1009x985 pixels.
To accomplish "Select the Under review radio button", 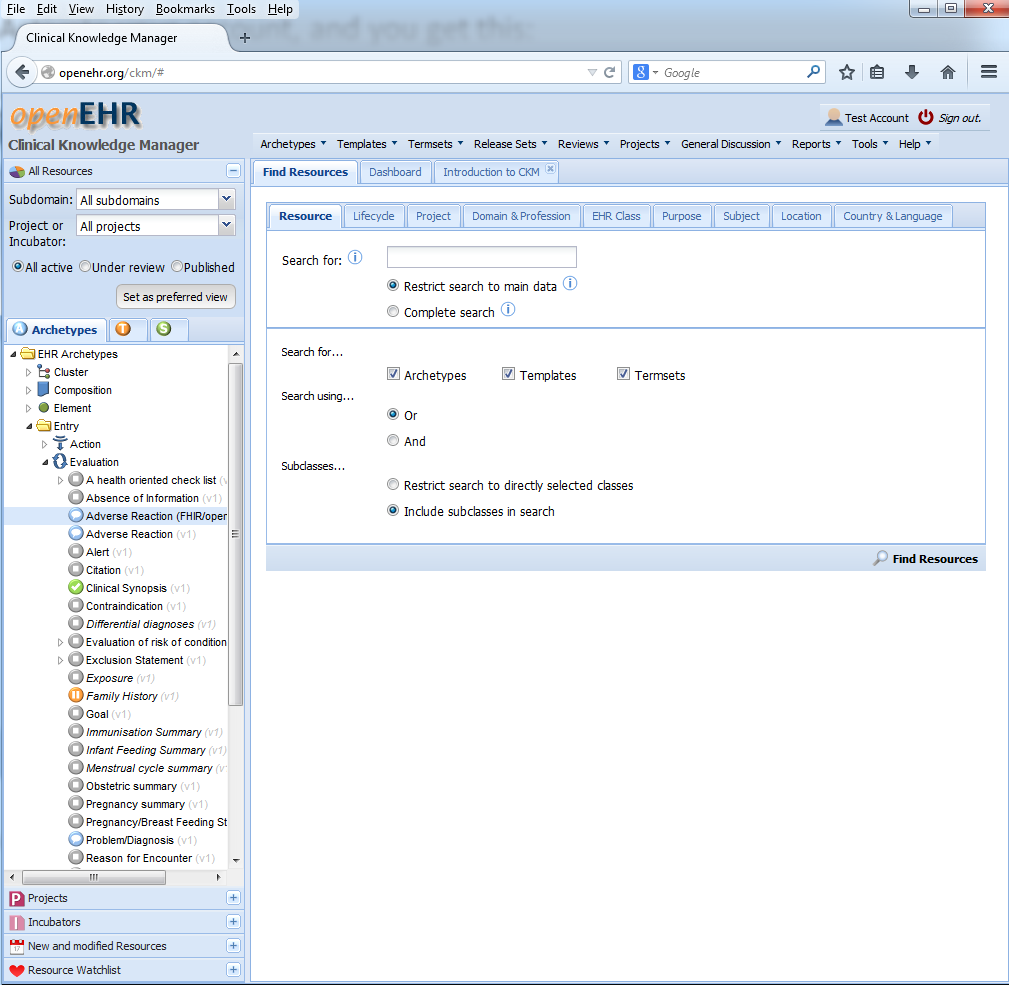I will (x=85, y=267).
